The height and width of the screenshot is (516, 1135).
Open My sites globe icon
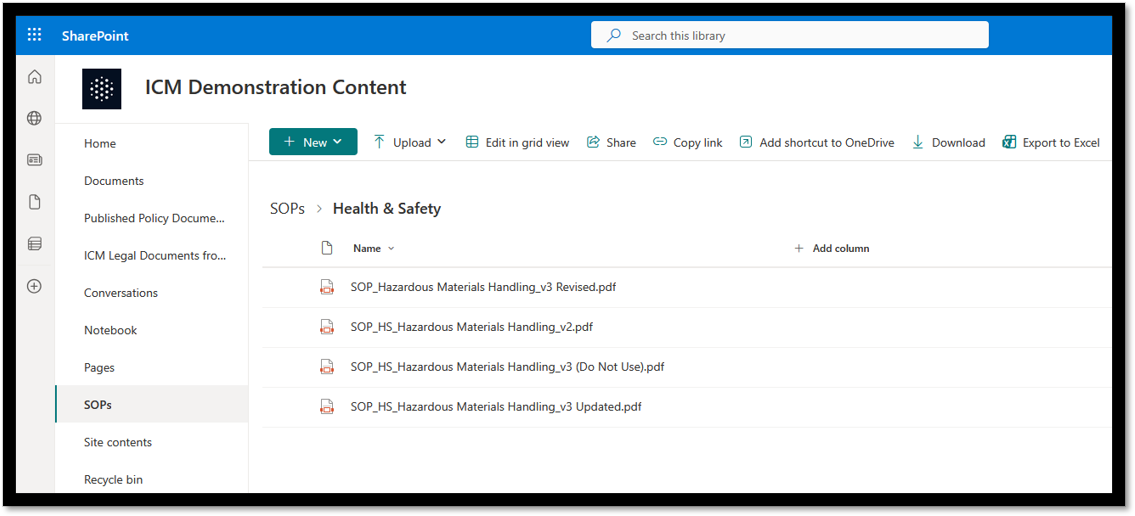coord(35,118)
